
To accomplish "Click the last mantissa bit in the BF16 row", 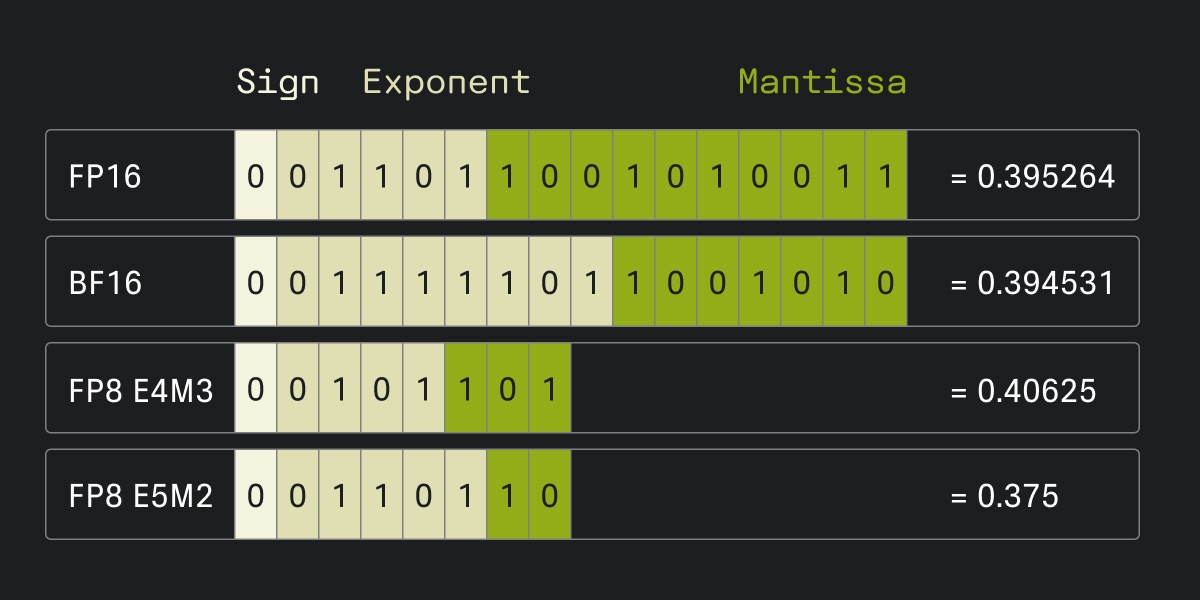I will [885, 283].
